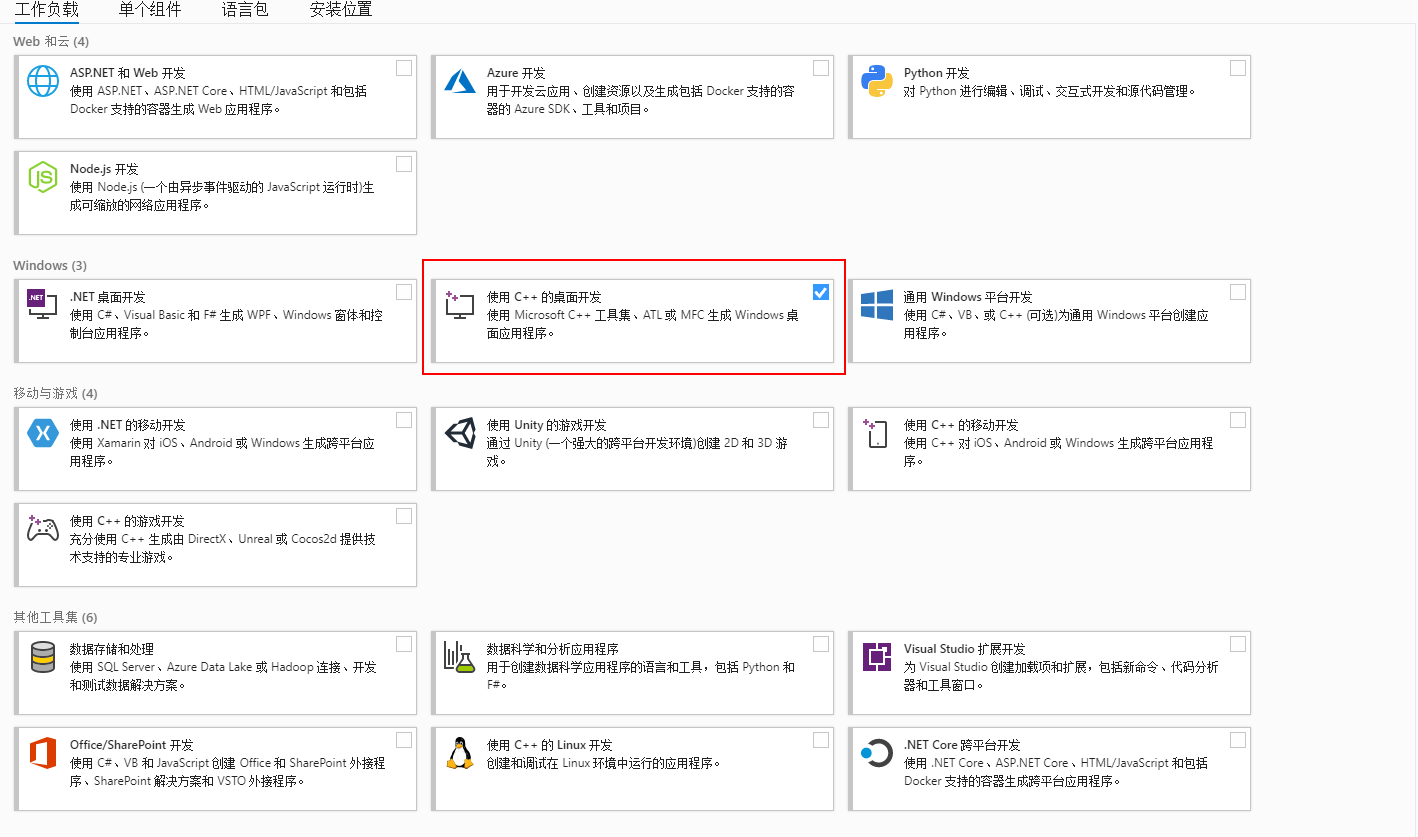Check the Visual Studio 扩展开发 checkbox

[x=1238, y=644]
